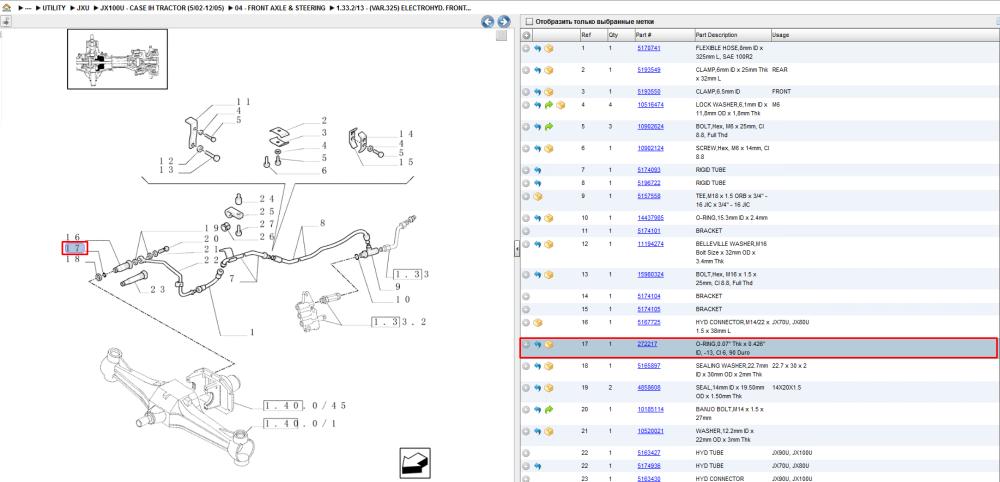Click the box icon for part 10516474

[x=560, y=105]
